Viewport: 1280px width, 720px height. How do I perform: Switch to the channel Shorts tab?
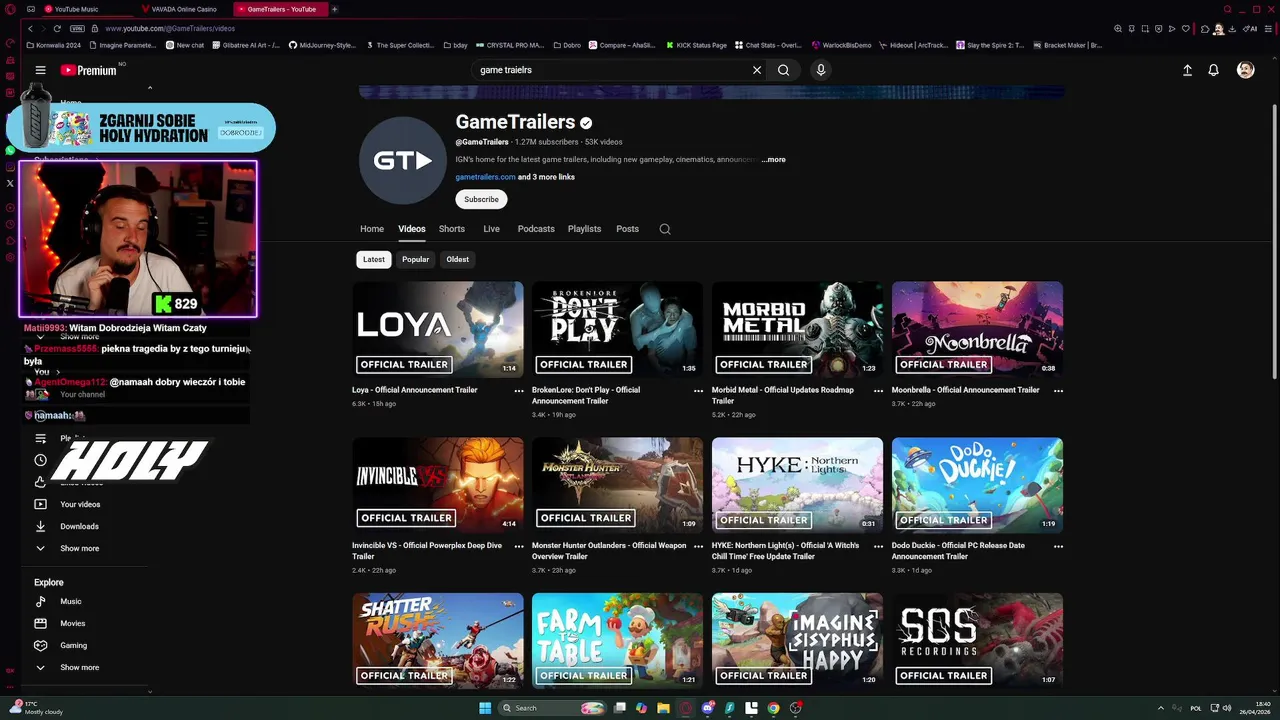(452, 229)
